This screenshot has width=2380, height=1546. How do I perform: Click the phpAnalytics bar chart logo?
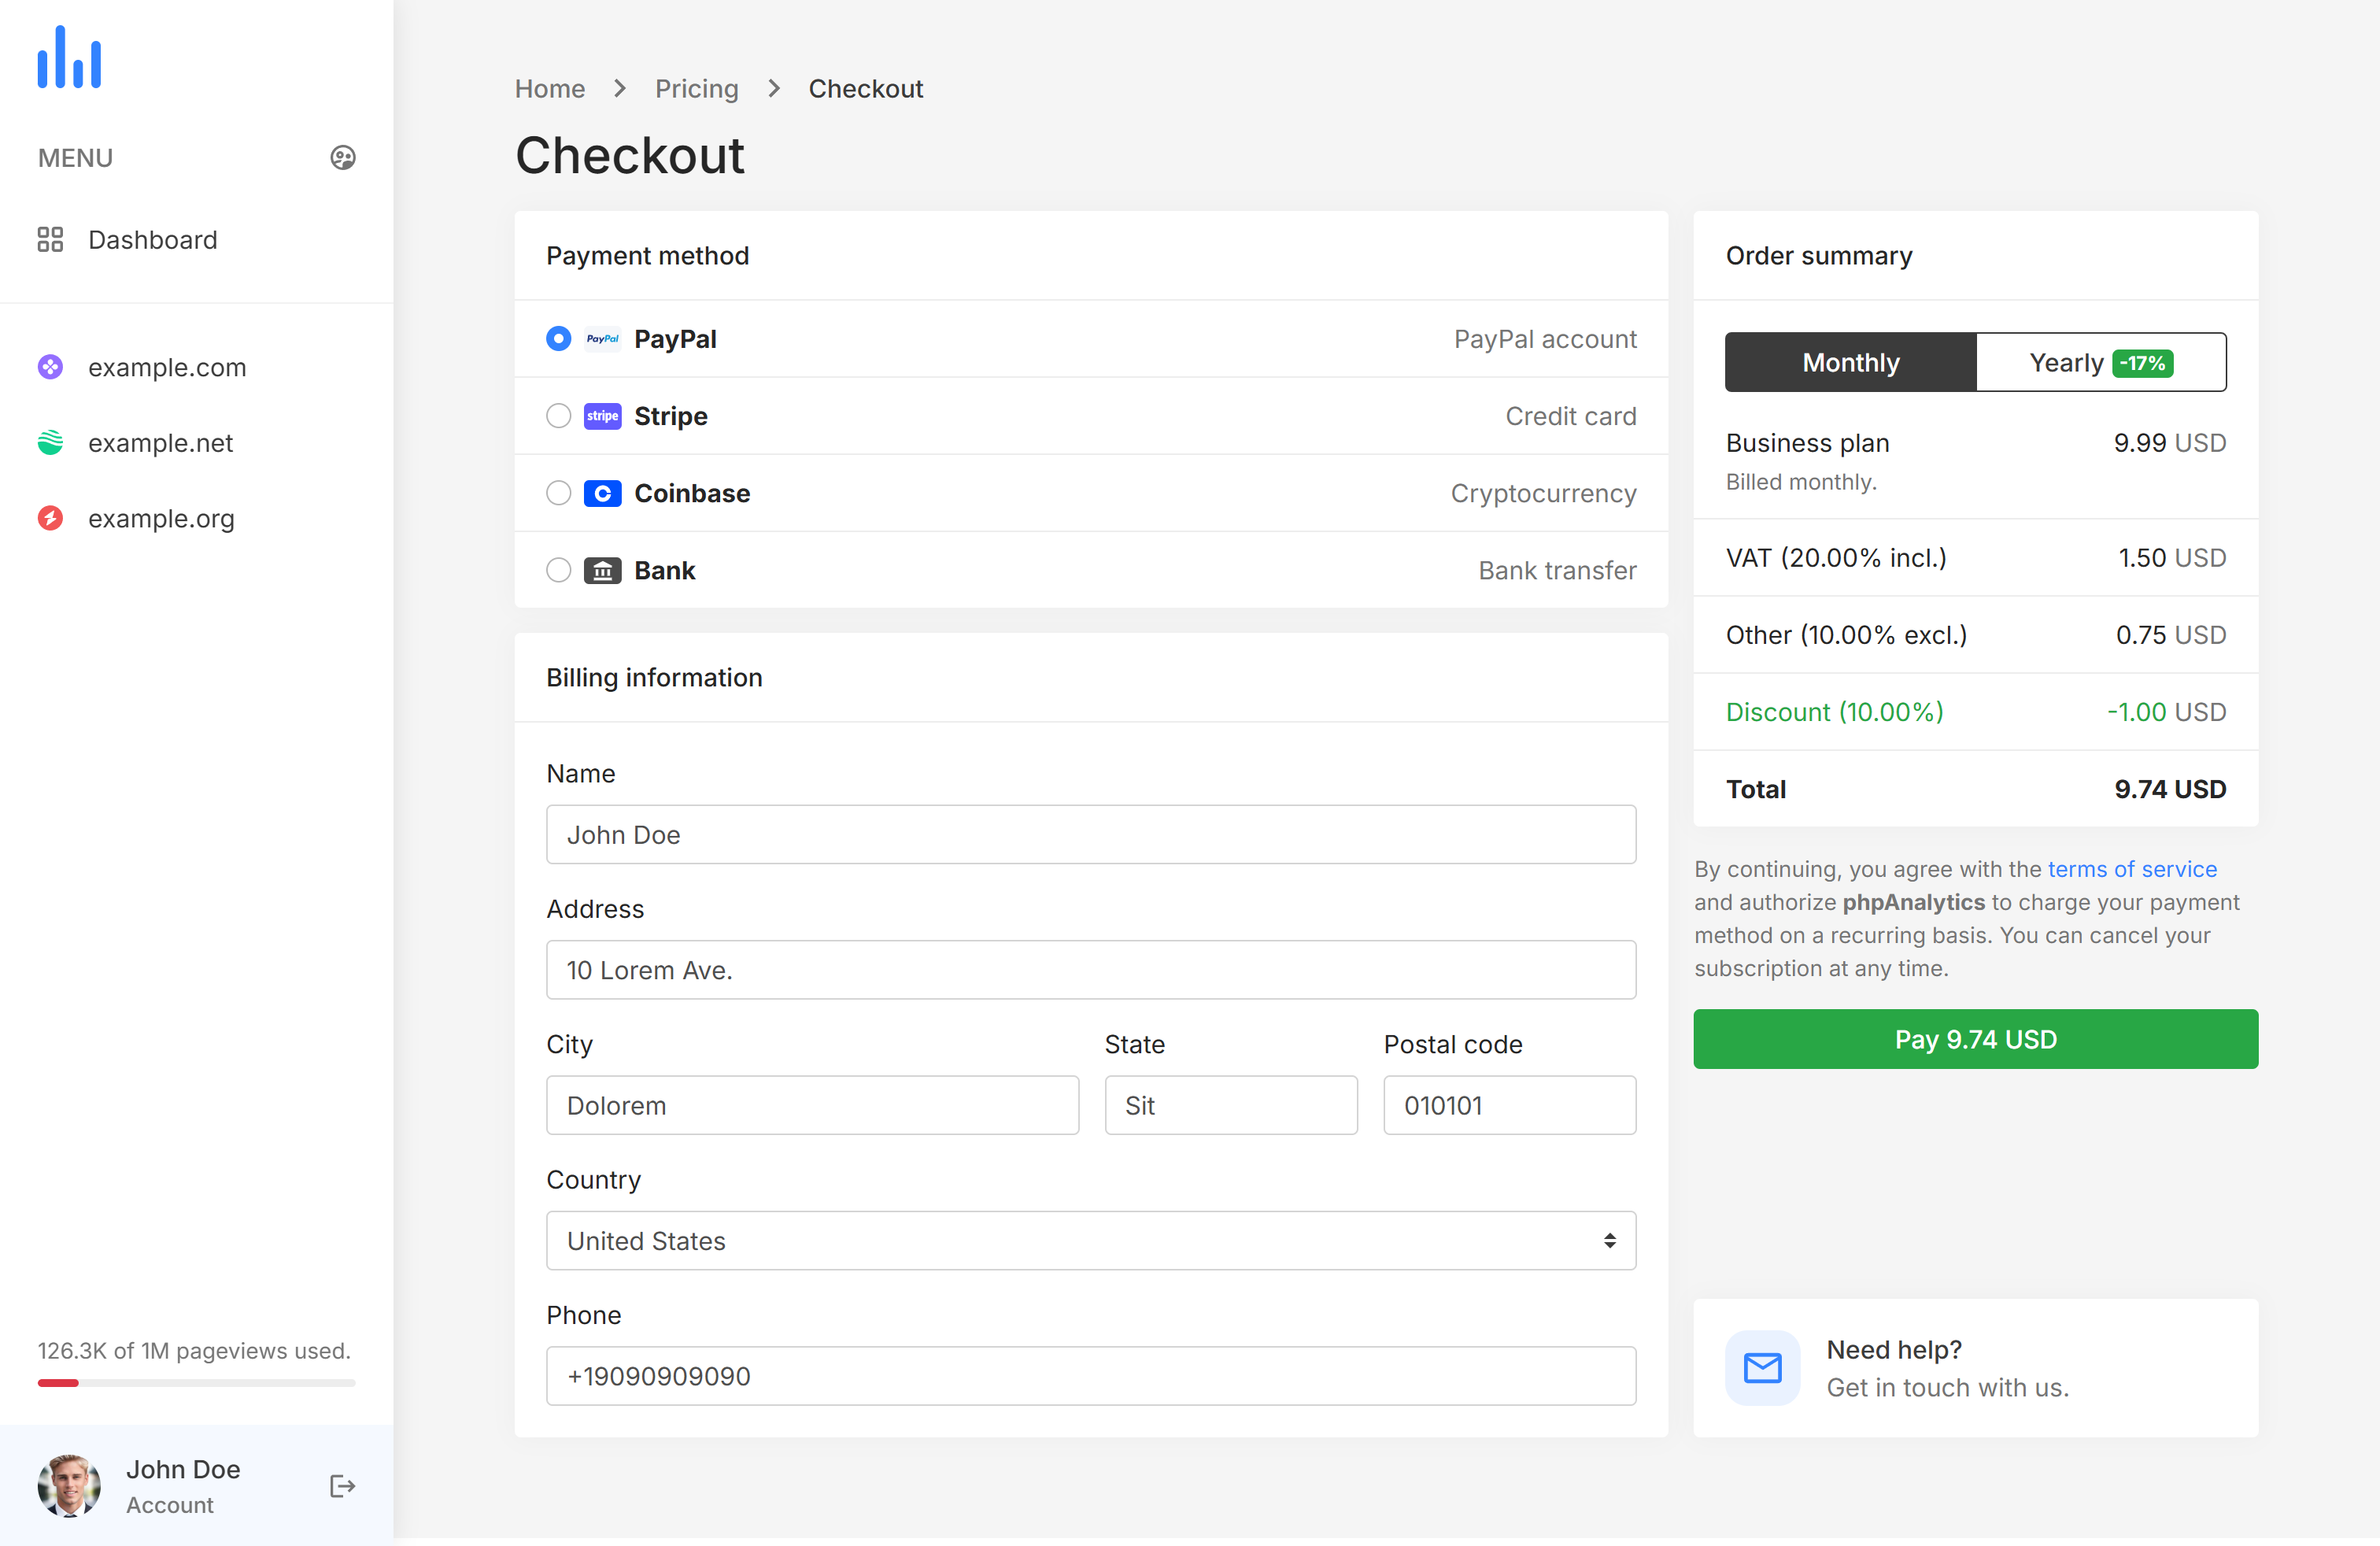click(x=69, y=58)
